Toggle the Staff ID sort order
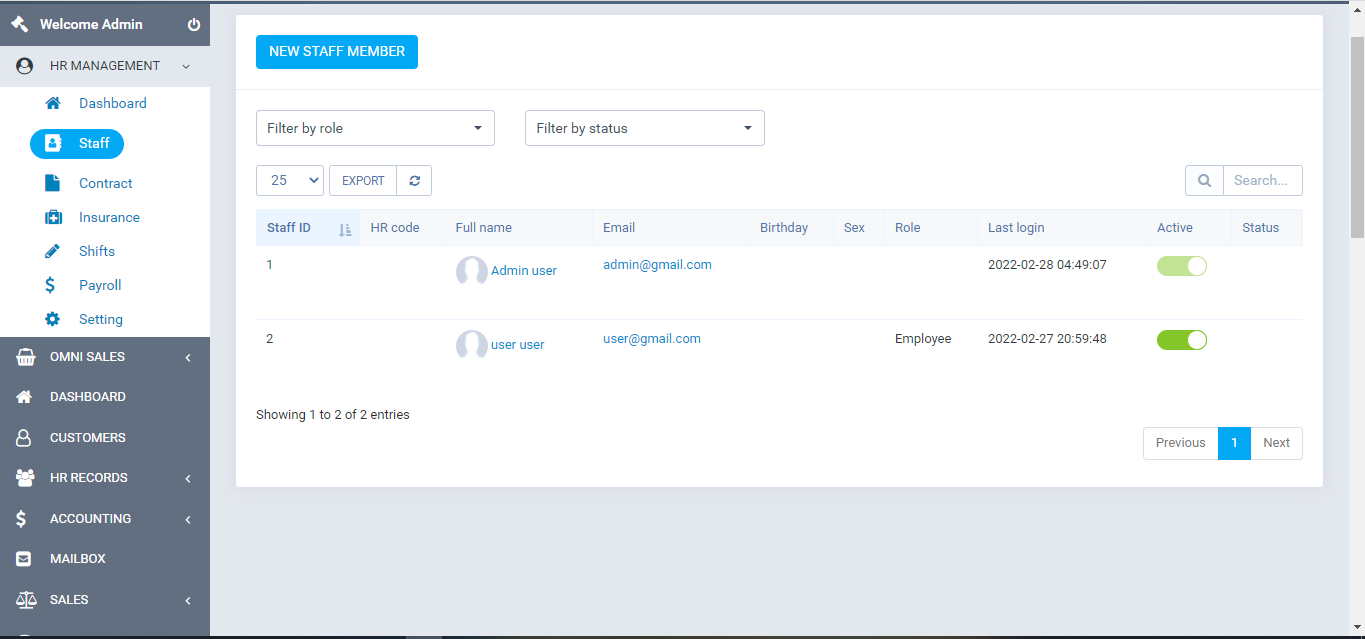1365x639 pixels. click(345, 228)
